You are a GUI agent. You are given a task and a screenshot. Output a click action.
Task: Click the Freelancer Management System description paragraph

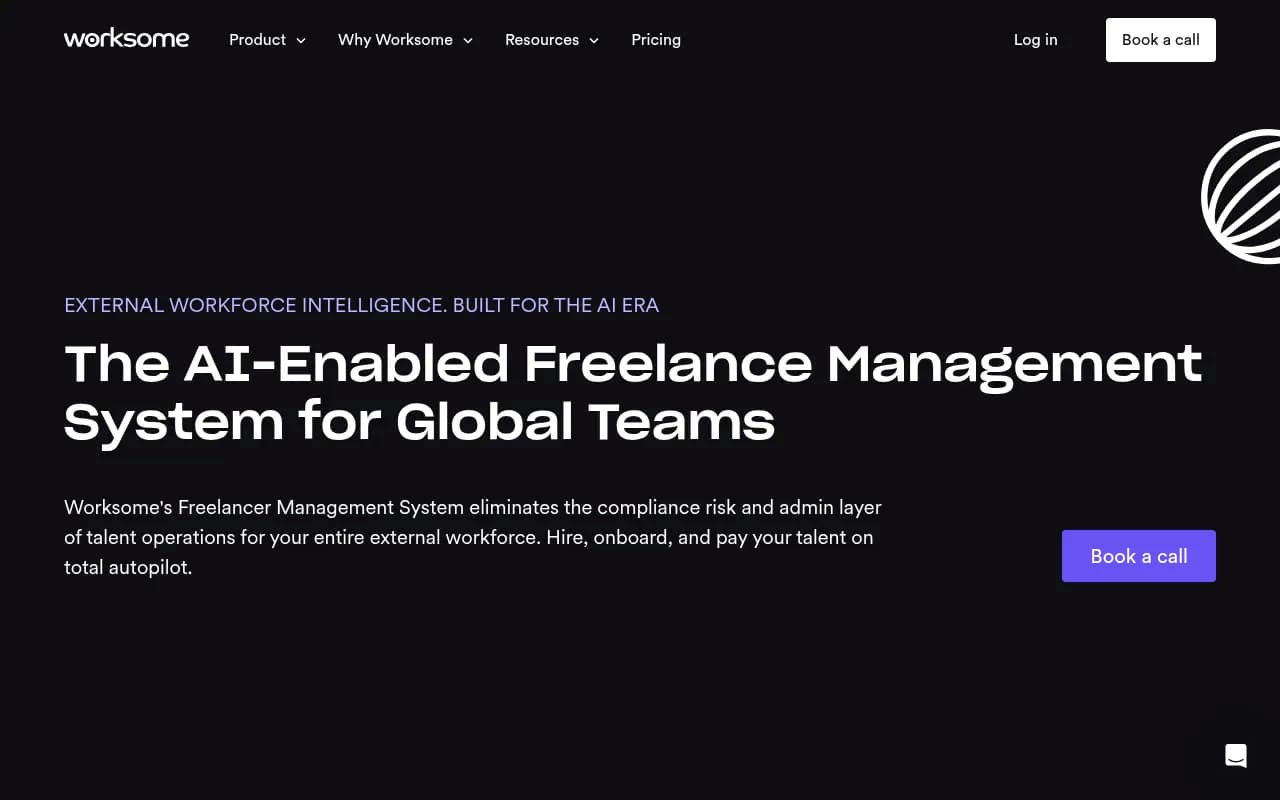click(473, 537)
